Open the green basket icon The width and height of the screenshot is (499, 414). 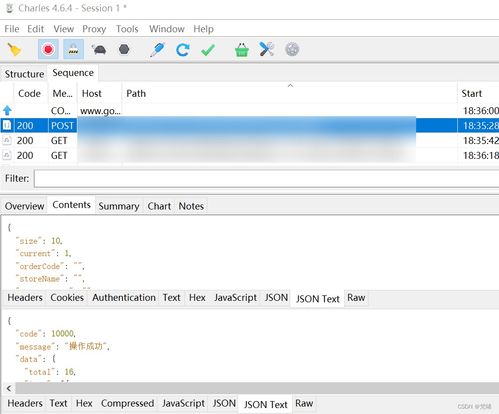pyautogui.click(x=242, y=50)
